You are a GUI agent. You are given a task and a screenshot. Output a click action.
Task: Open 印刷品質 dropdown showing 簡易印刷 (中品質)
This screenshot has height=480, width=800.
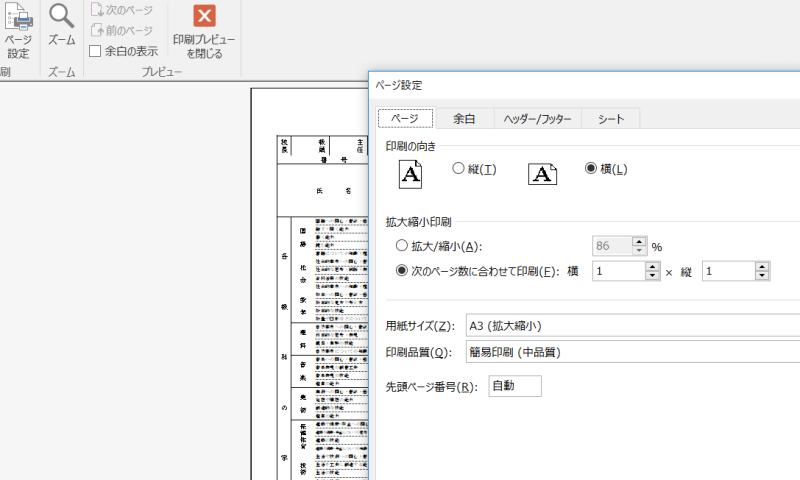point(633,352)
